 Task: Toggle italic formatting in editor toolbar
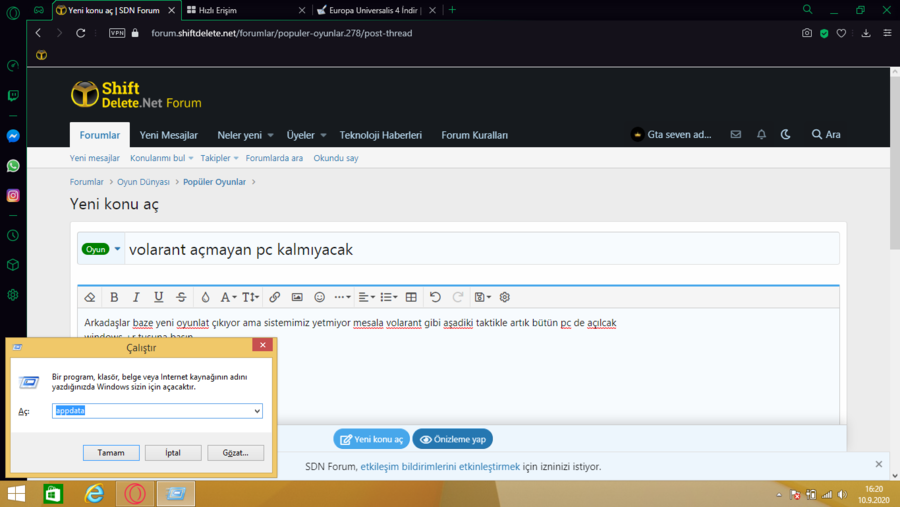coord(136,297)
